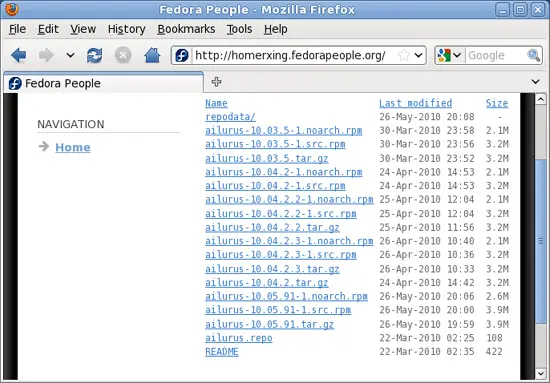Click the date 26-May-2010 20:08 for repodata

point(427,117)
